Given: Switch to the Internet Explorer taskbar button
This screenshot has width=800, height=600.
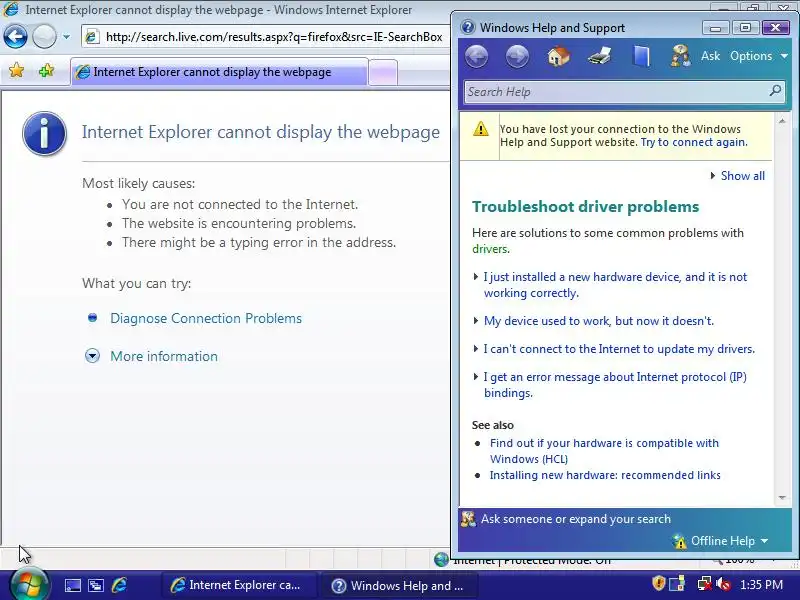Looking at the screenshot, I should click(x=239, y=585).
